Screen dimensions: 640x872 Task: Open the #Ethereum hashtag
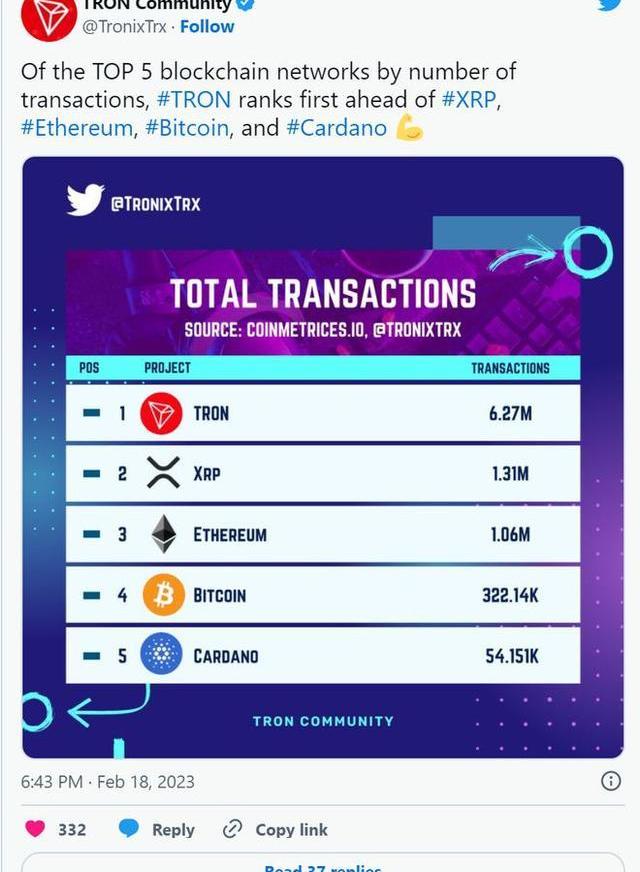click(x=77, y=128)
